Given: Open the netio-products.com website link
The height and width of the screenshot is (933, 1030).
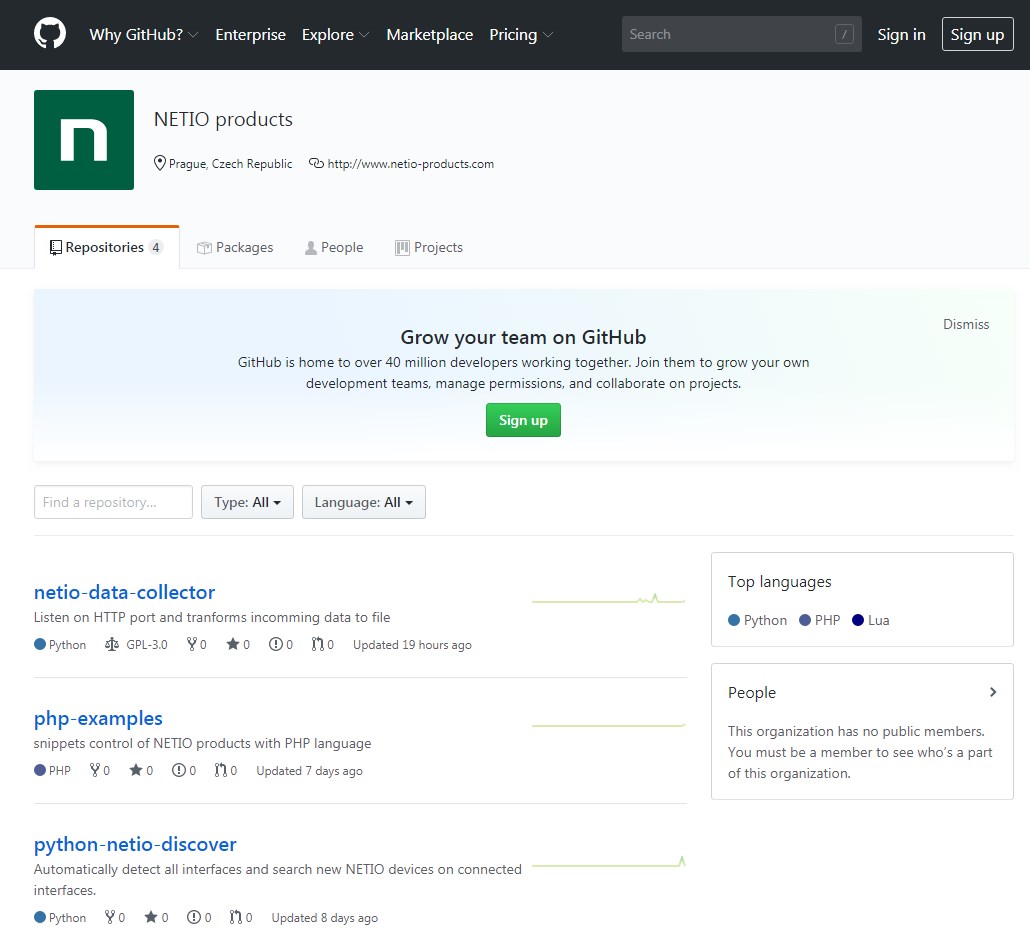Looking at the screenshot, I should click(x=411, y=164).
